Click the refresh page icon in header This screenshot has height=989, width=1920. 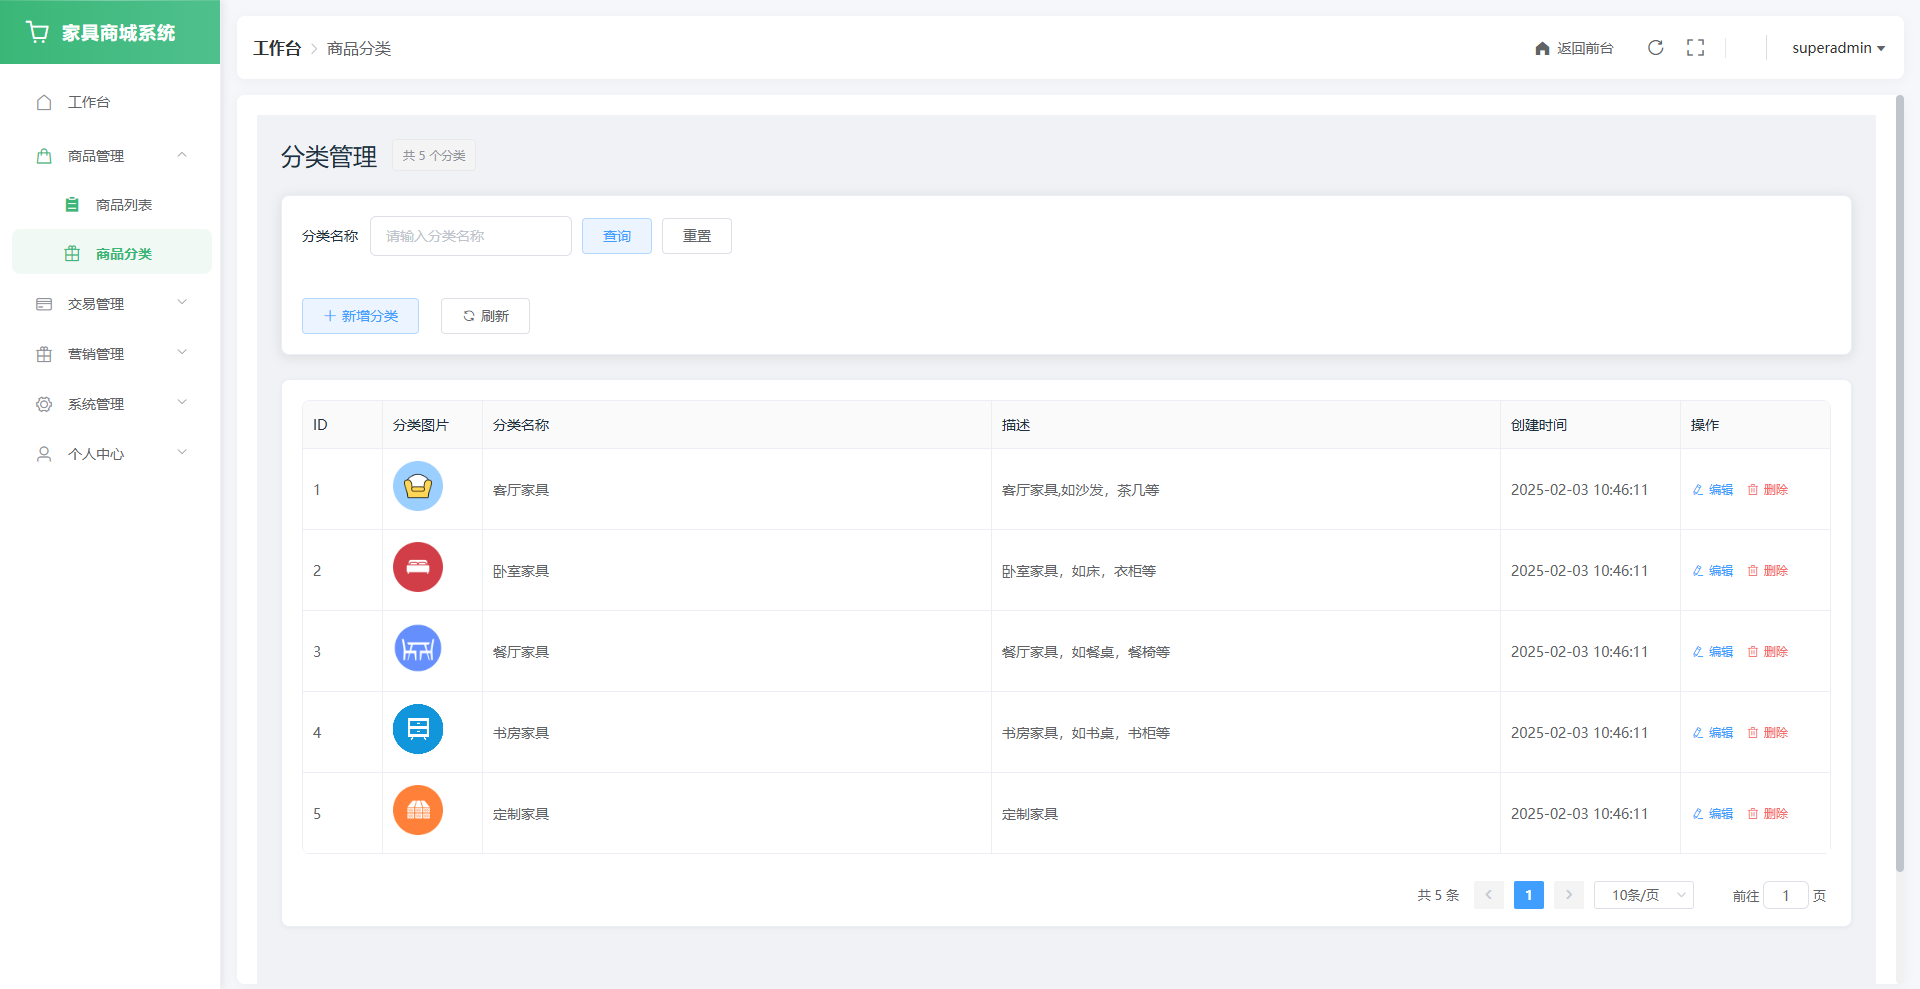(x=1655, y=48)
